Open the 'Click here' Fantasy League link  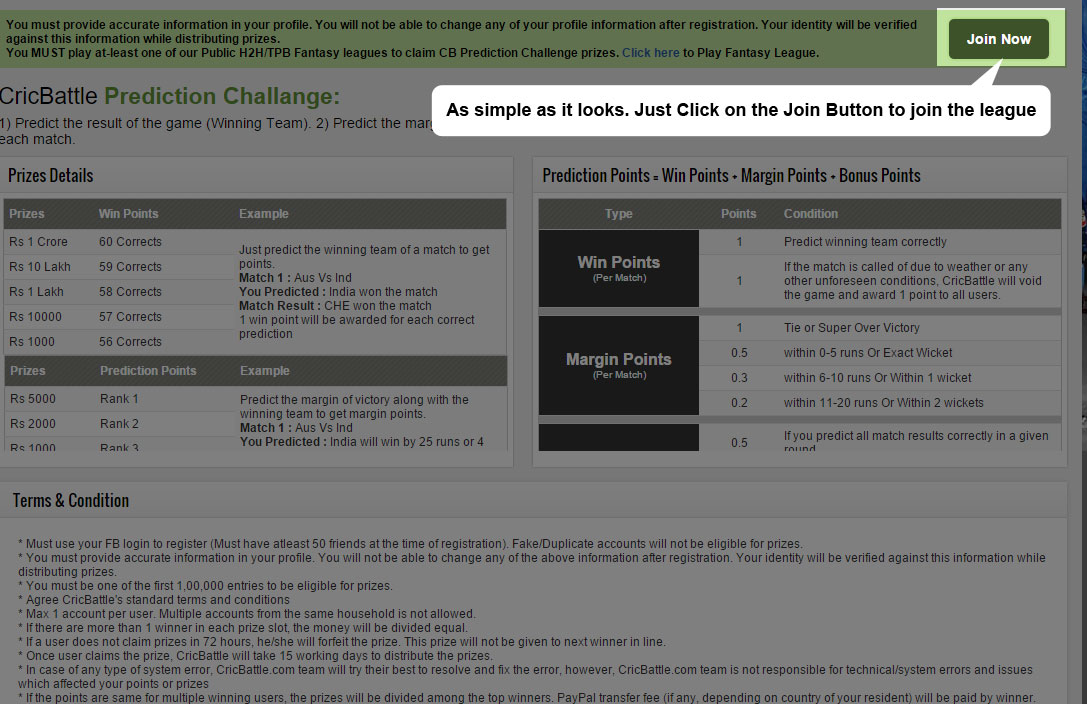(x=650, y=53)
